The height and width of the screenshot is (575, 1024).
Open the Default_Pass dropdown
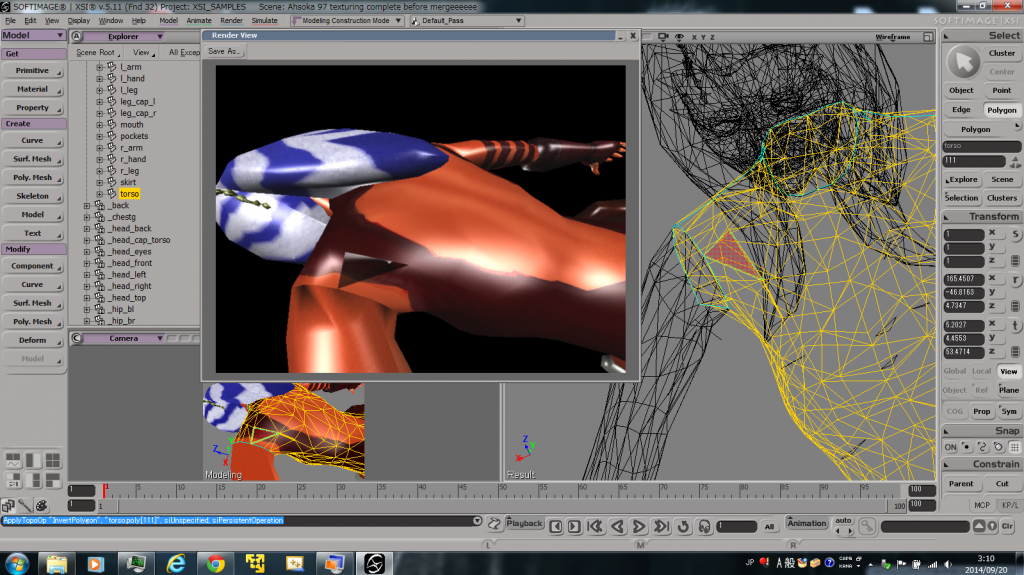[468, 20]
